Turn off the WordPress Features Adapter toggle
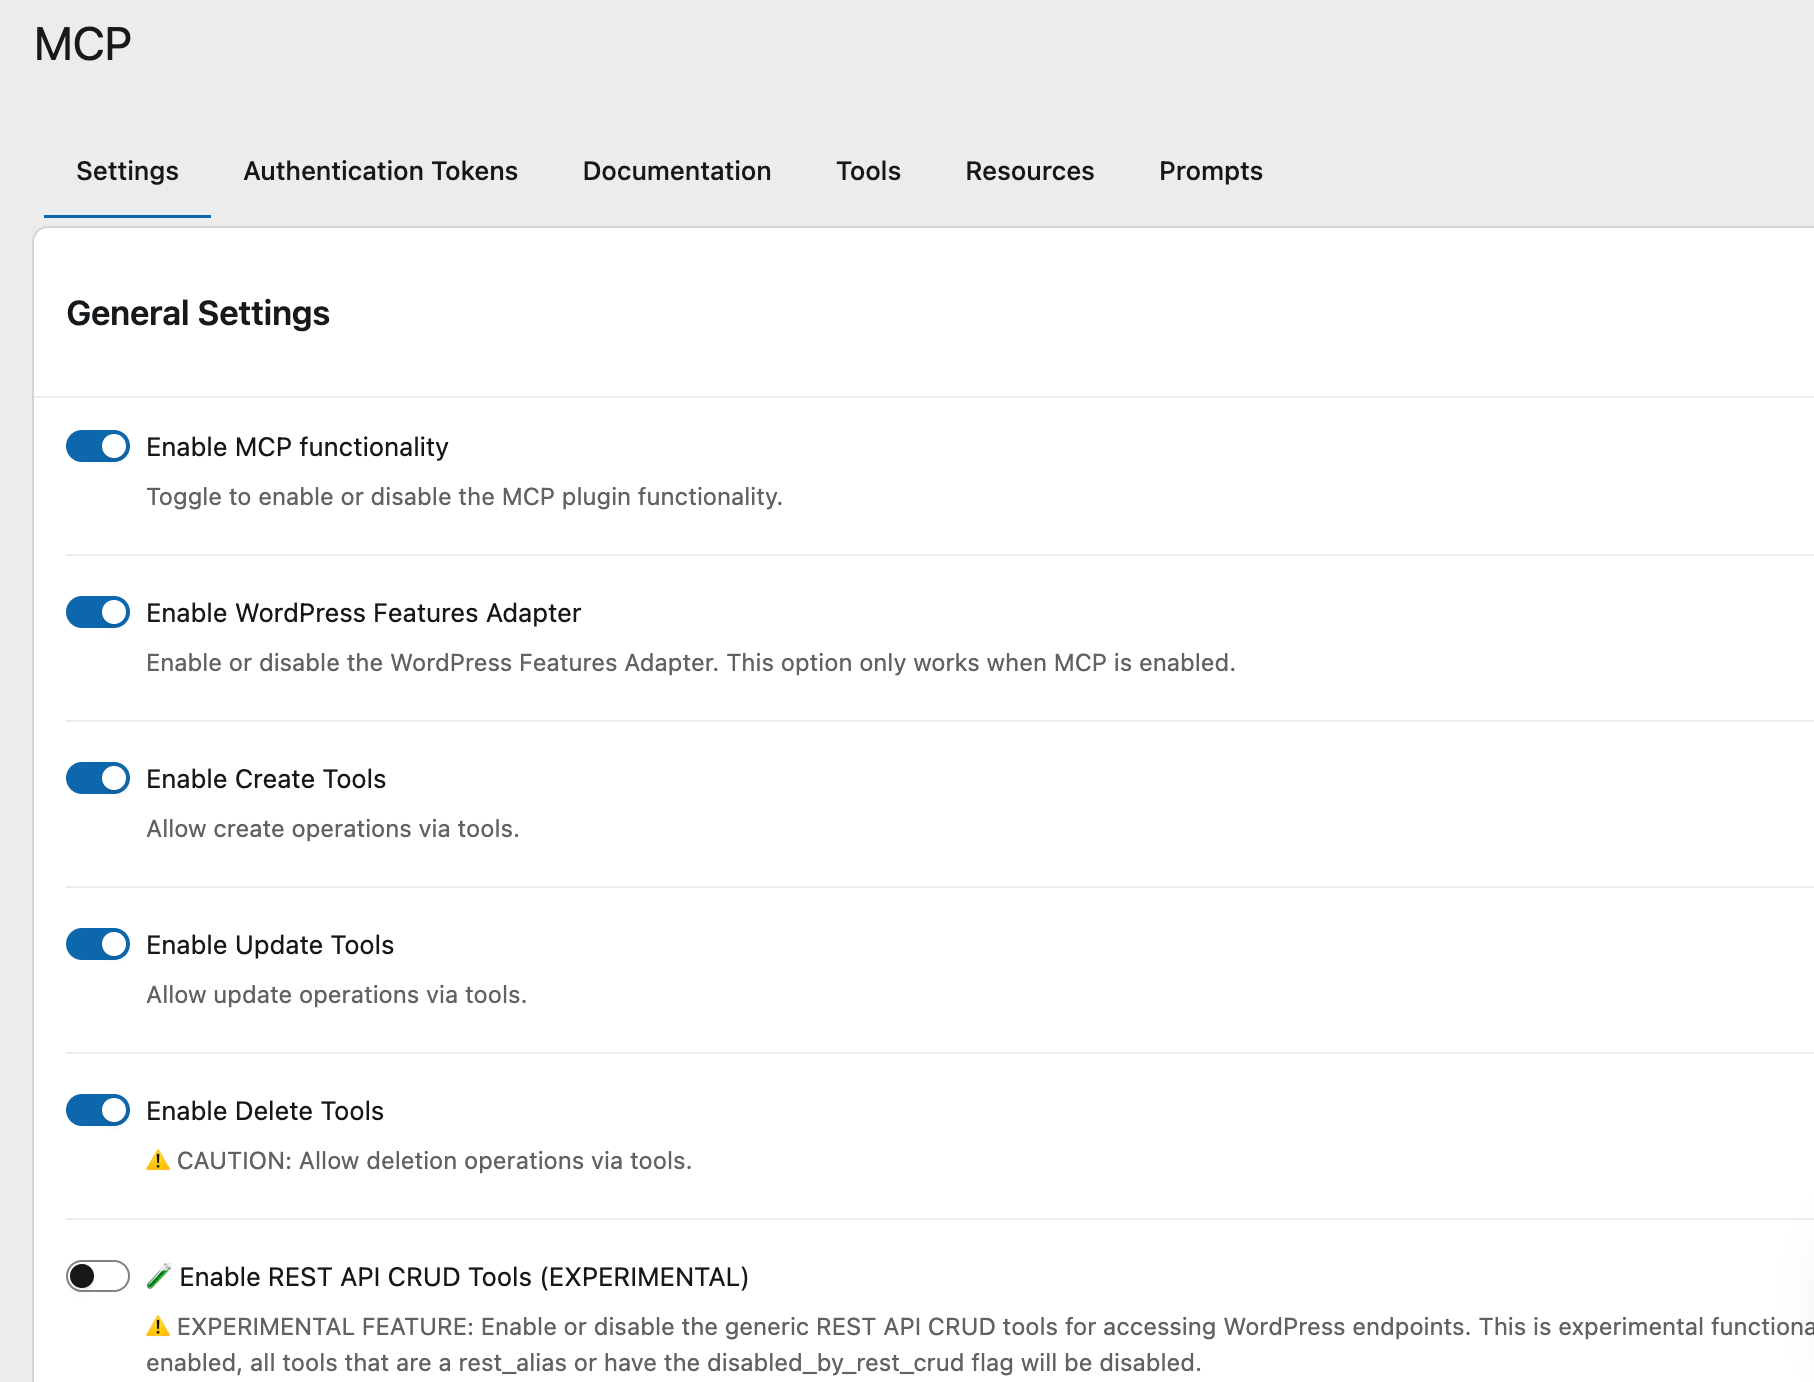1814x1382 pixels. point(97,611)
